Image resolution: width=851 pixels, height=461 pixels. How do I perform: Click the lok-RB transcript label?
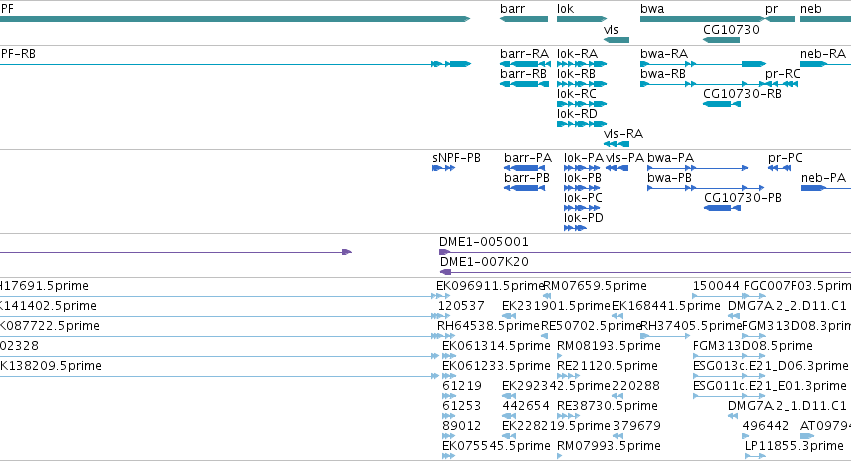pyautogui.click(x=576, y=74)
